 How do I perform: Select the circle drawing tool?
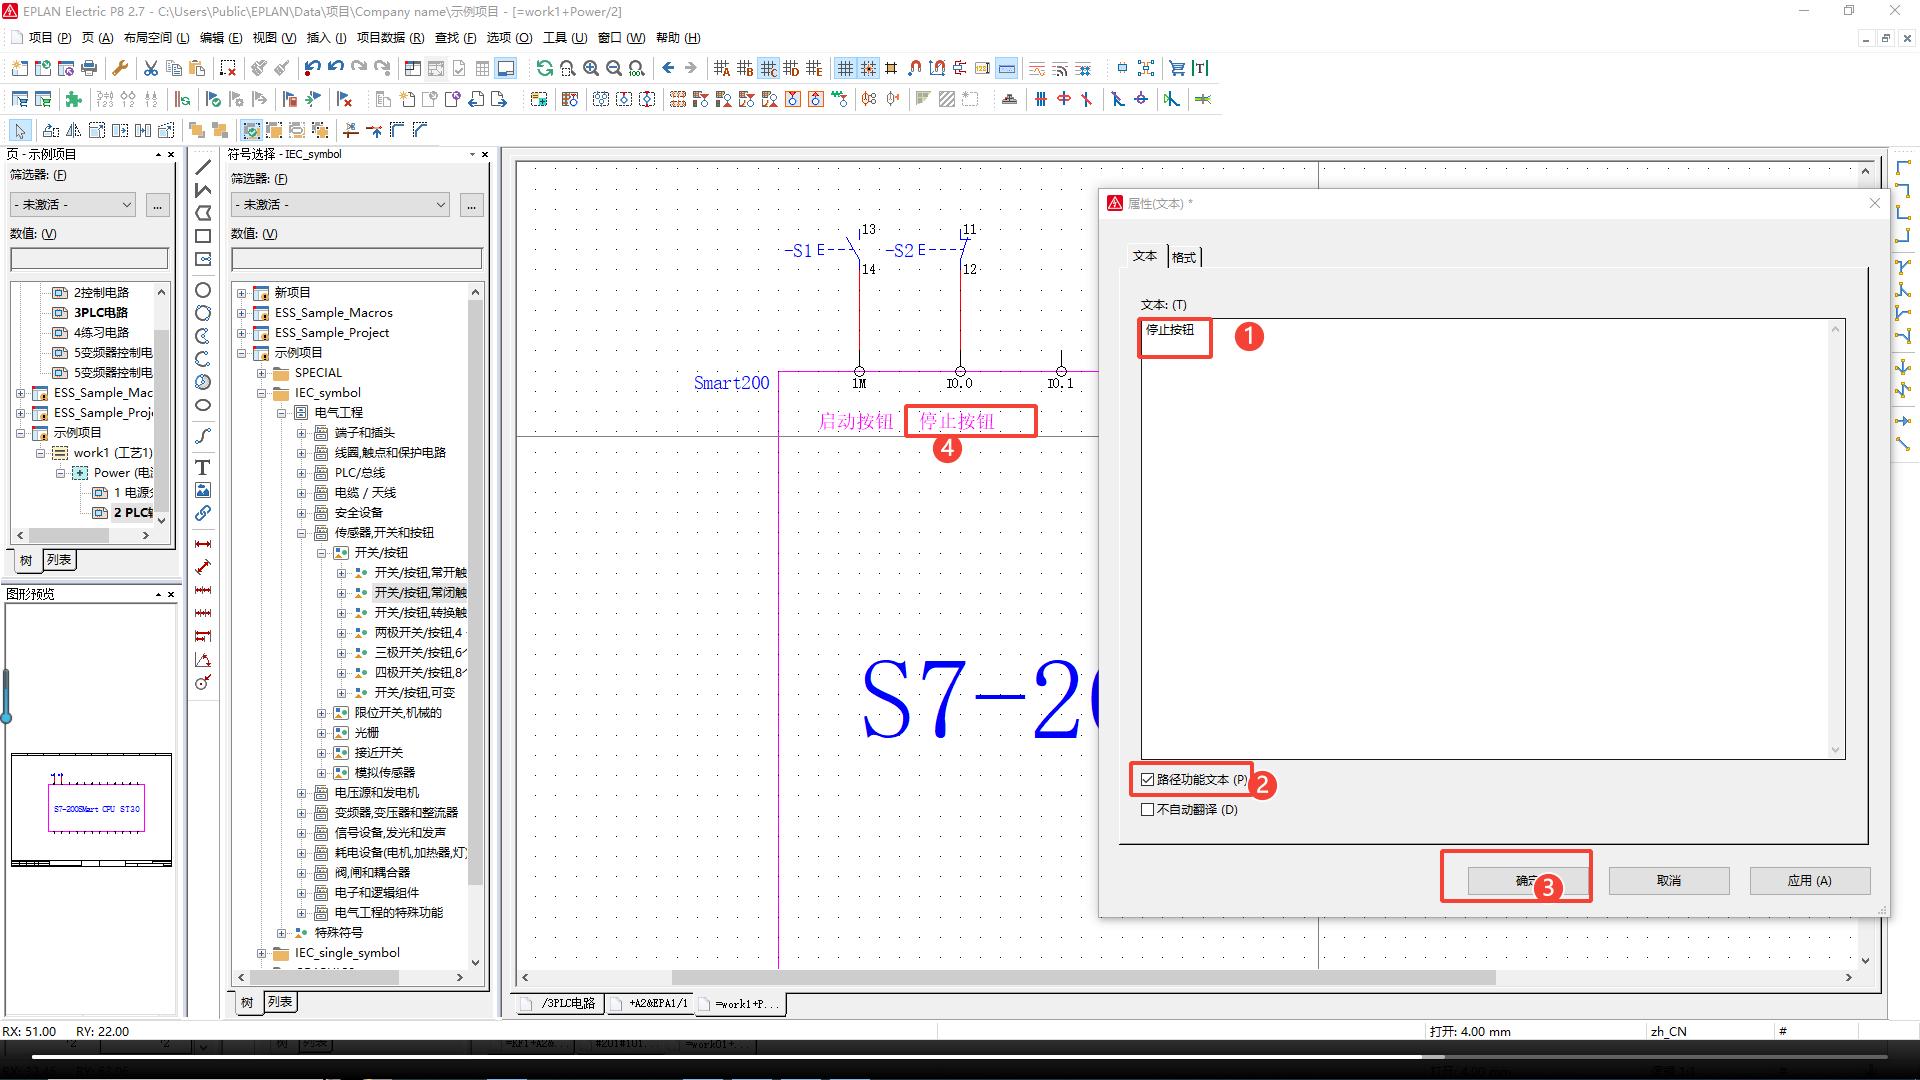click(203, 290)
